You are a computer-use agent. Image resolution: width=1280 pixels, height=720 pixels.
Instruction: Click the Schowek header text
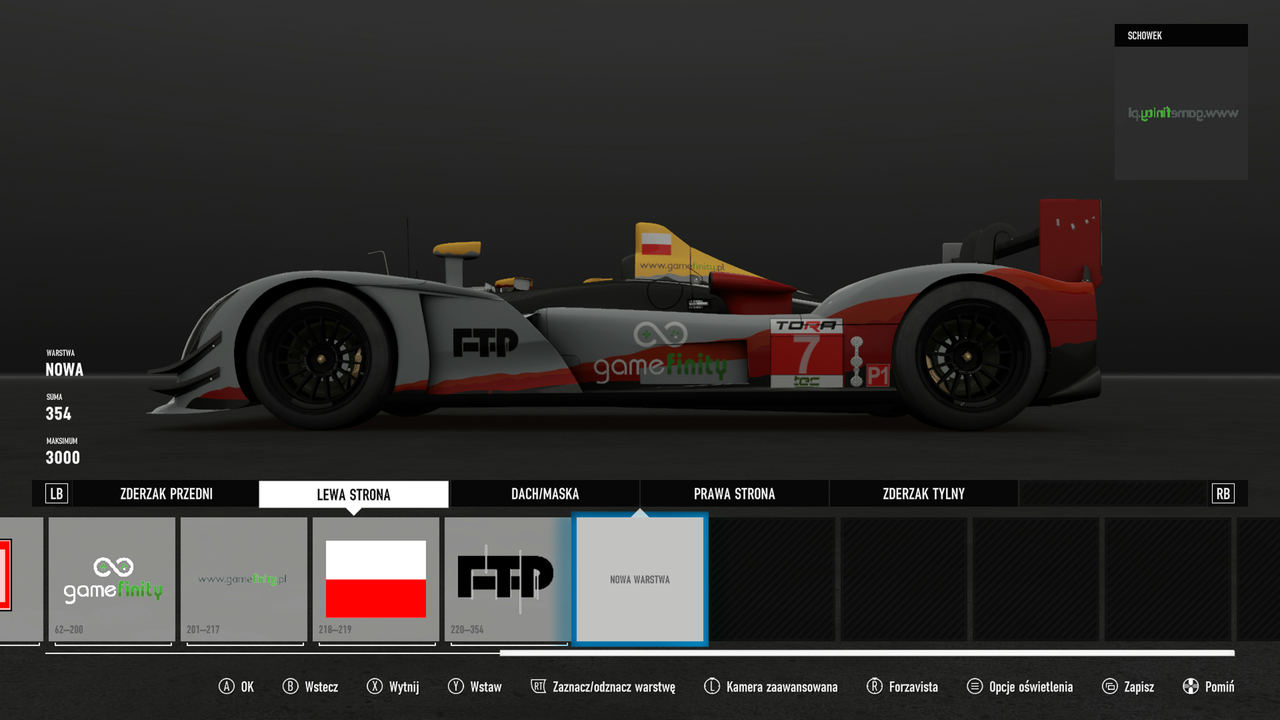[1144, 36]
